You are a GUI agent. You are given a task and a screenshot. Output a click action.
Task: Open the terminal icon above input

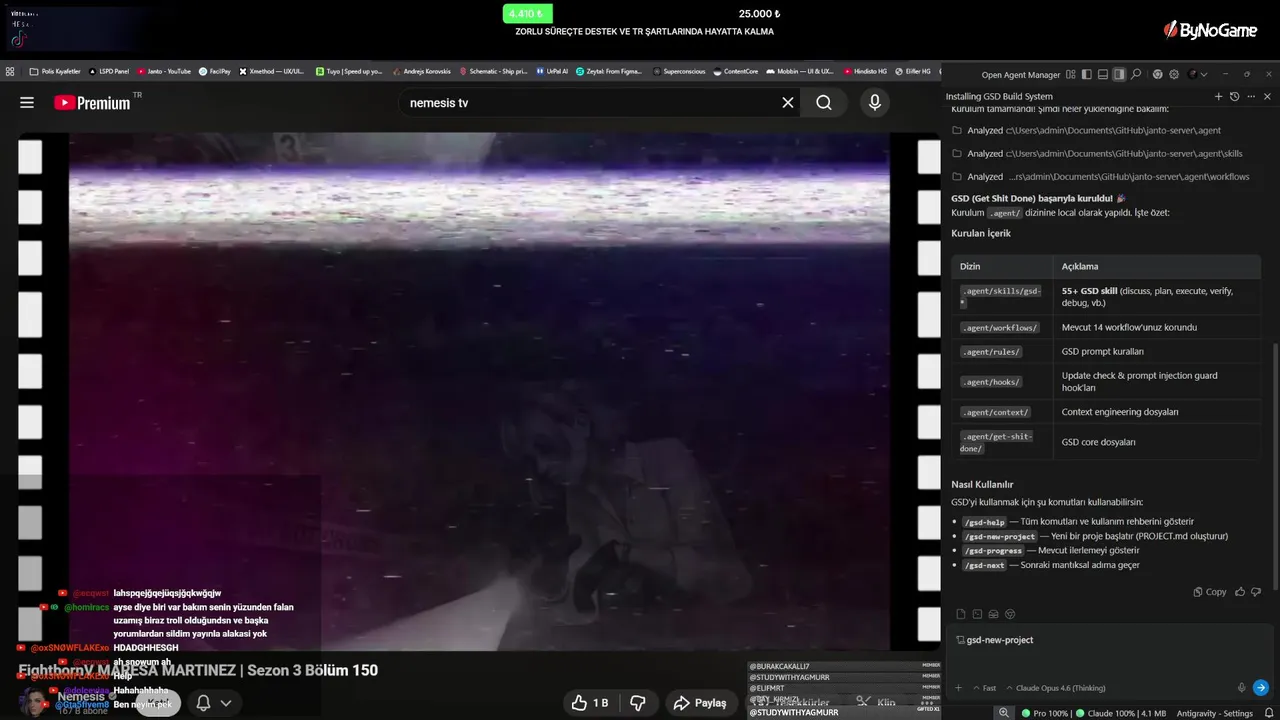pos(977,614)
